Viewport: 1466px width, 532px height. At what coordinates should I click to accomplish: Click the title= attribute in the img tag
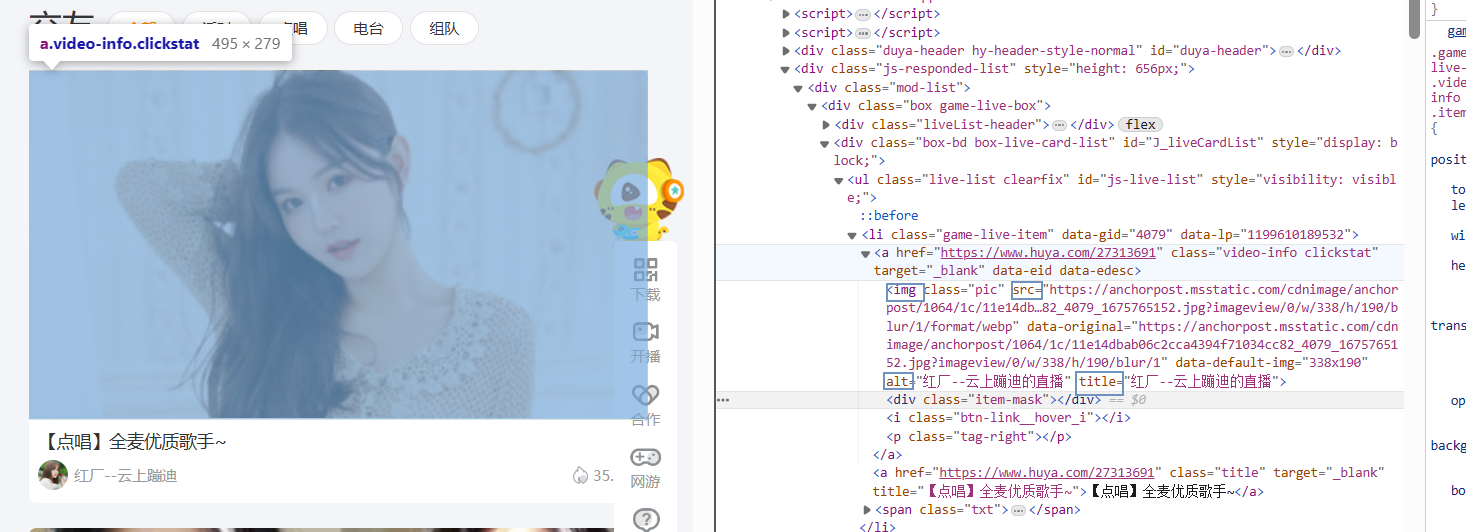[1102, 381]
